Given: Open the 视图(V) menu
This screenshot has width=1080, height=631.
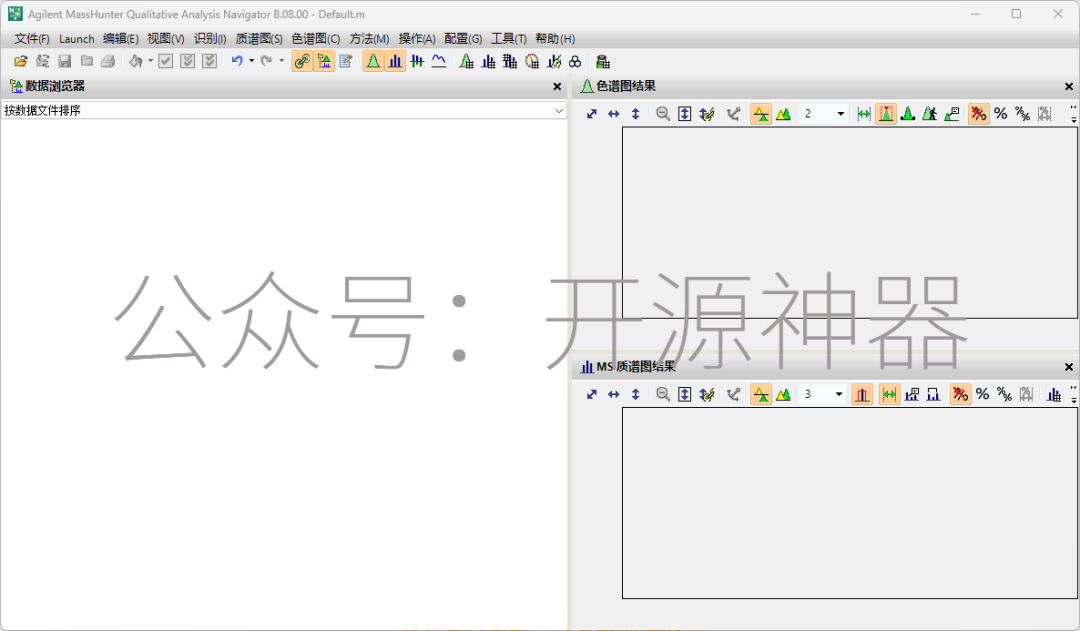Looking at the screenshot, I should pyautogui.click(x=165, y=39).
